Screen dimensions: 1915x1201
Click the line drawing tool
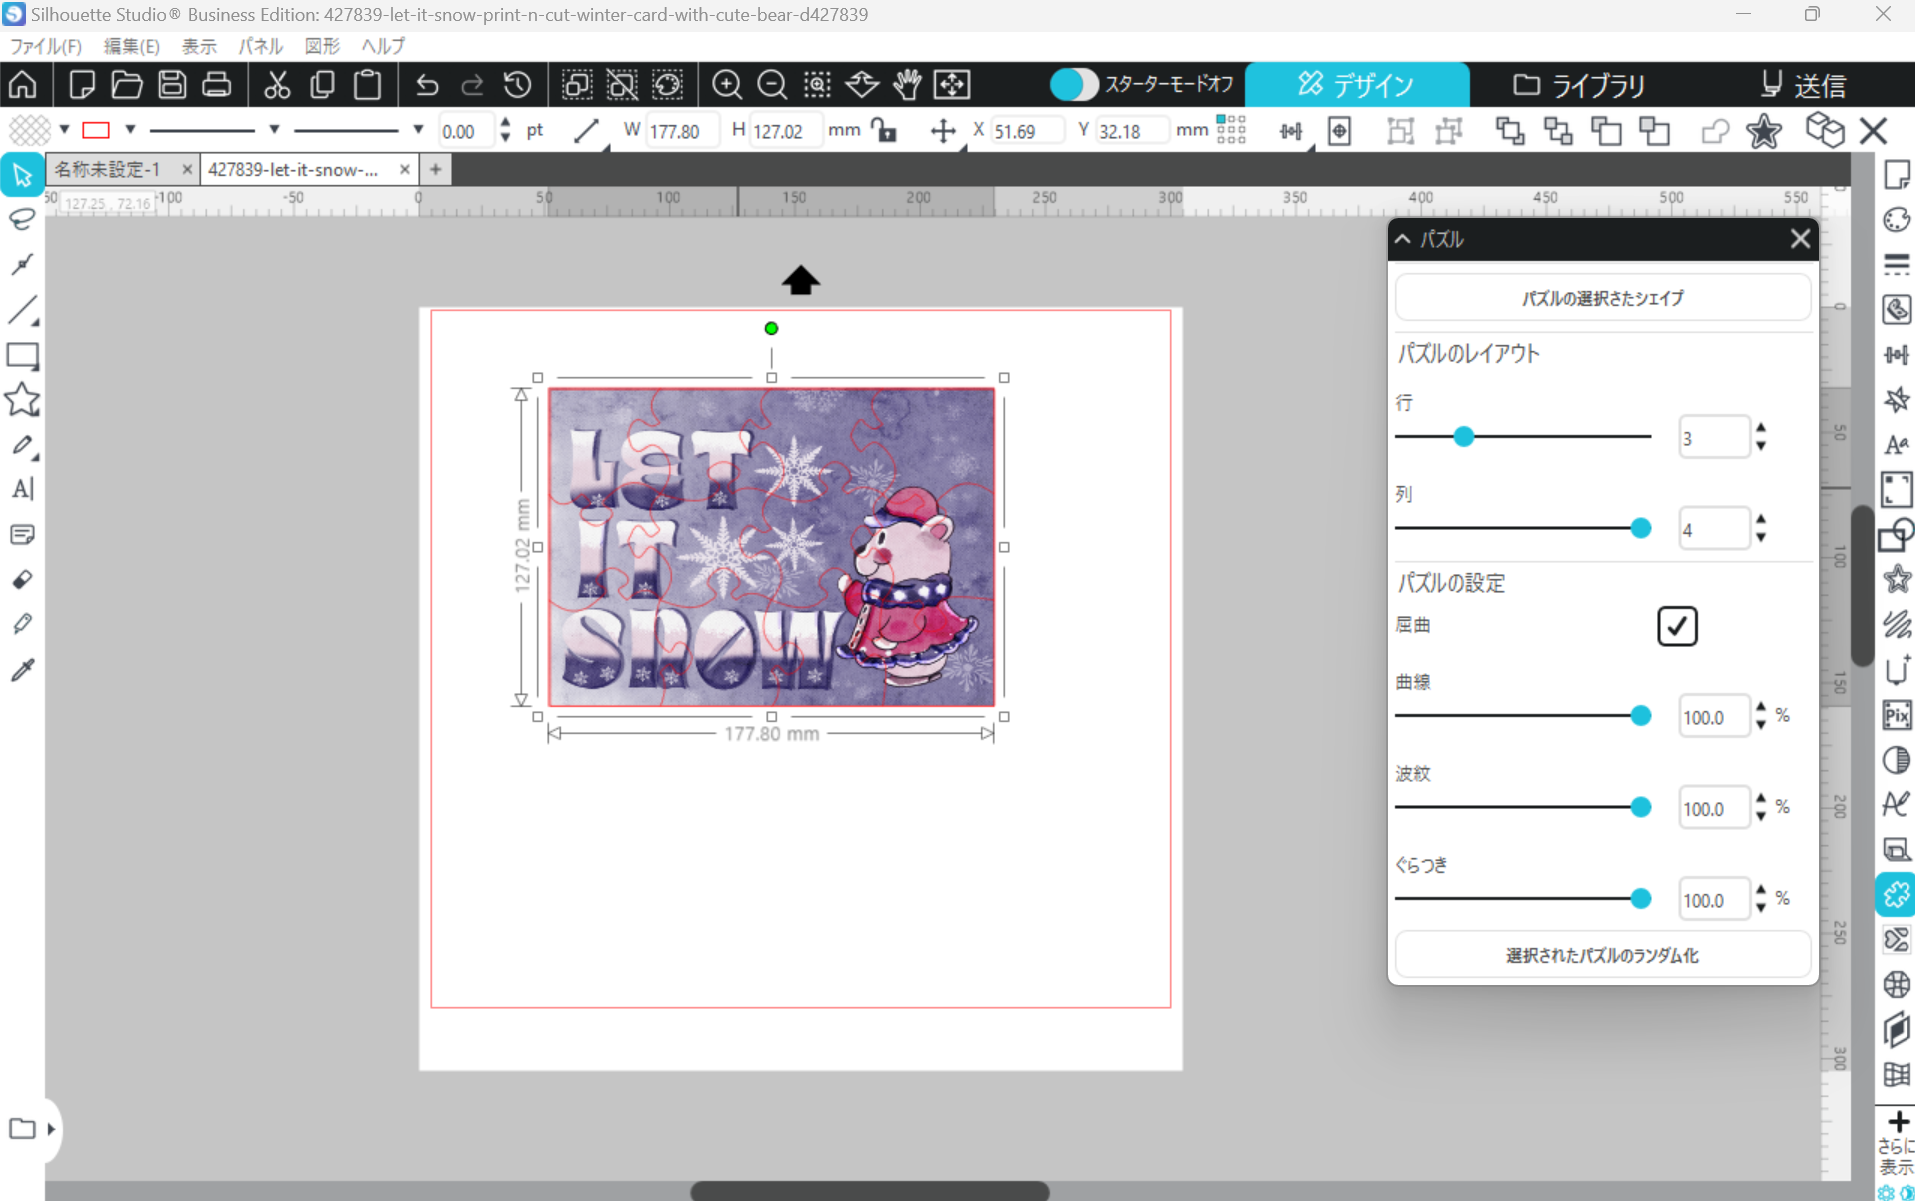(22, 310)
